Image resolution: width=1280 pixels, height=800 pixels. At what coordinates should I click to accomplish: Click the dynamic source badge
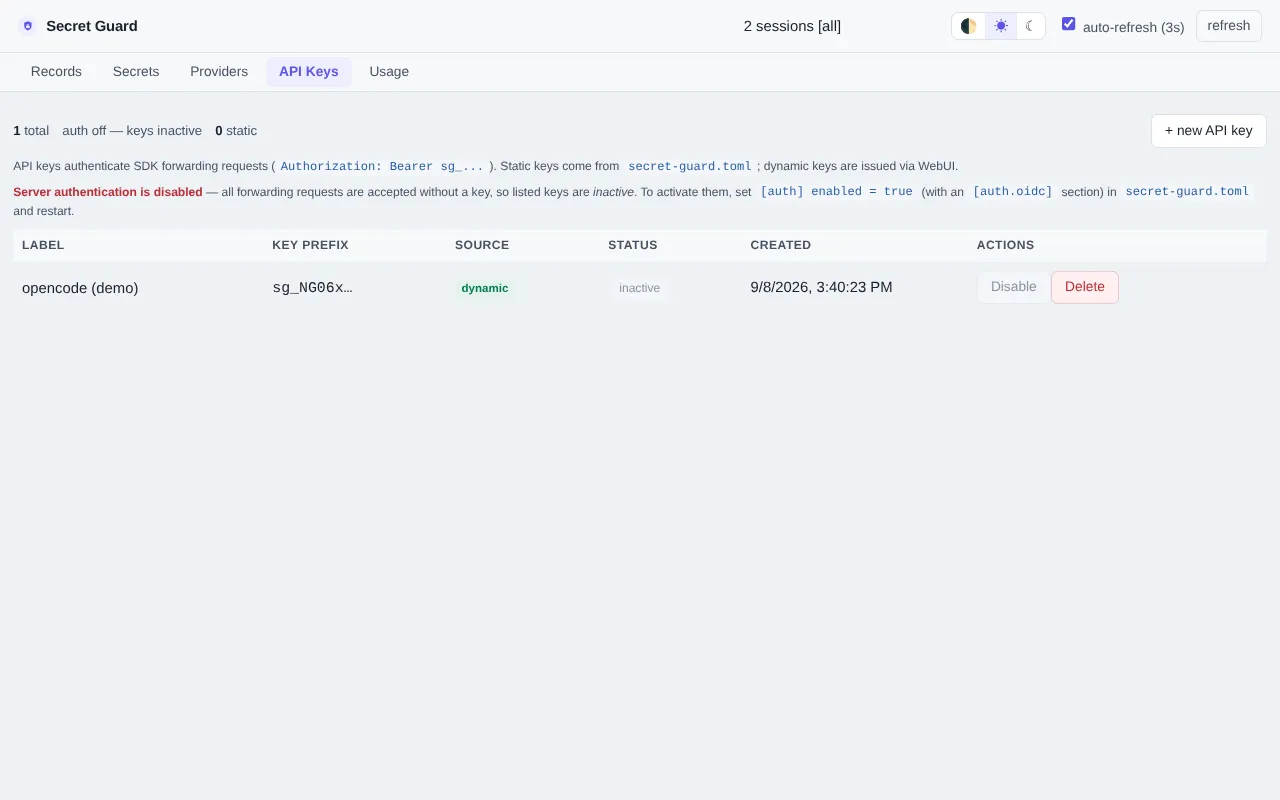(485, 288)
